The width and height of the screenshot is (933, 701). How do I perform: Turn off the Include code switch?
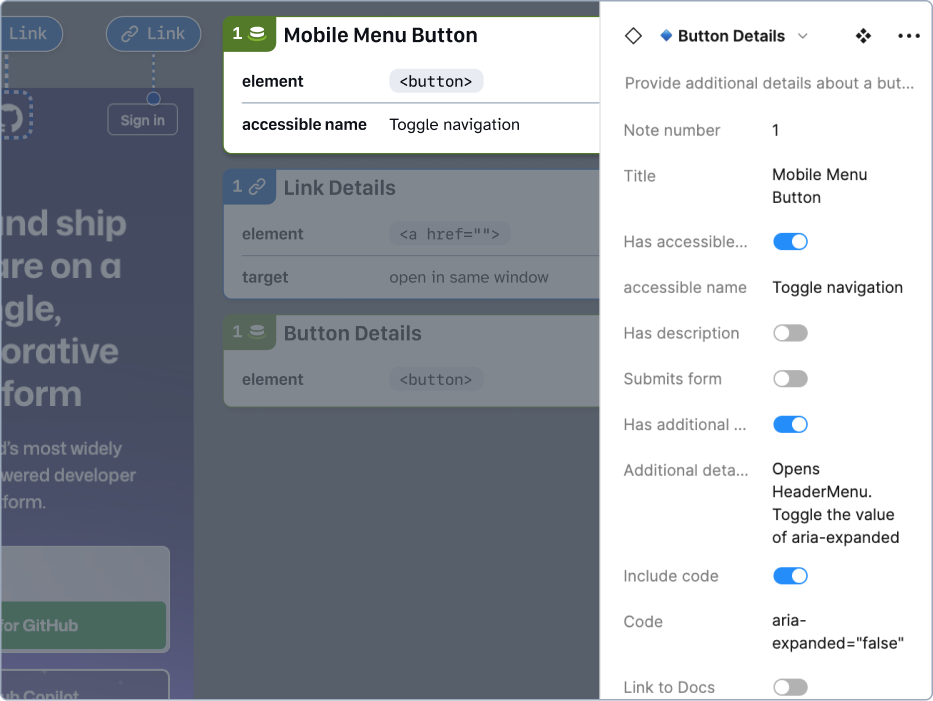(x=790, y=576)
